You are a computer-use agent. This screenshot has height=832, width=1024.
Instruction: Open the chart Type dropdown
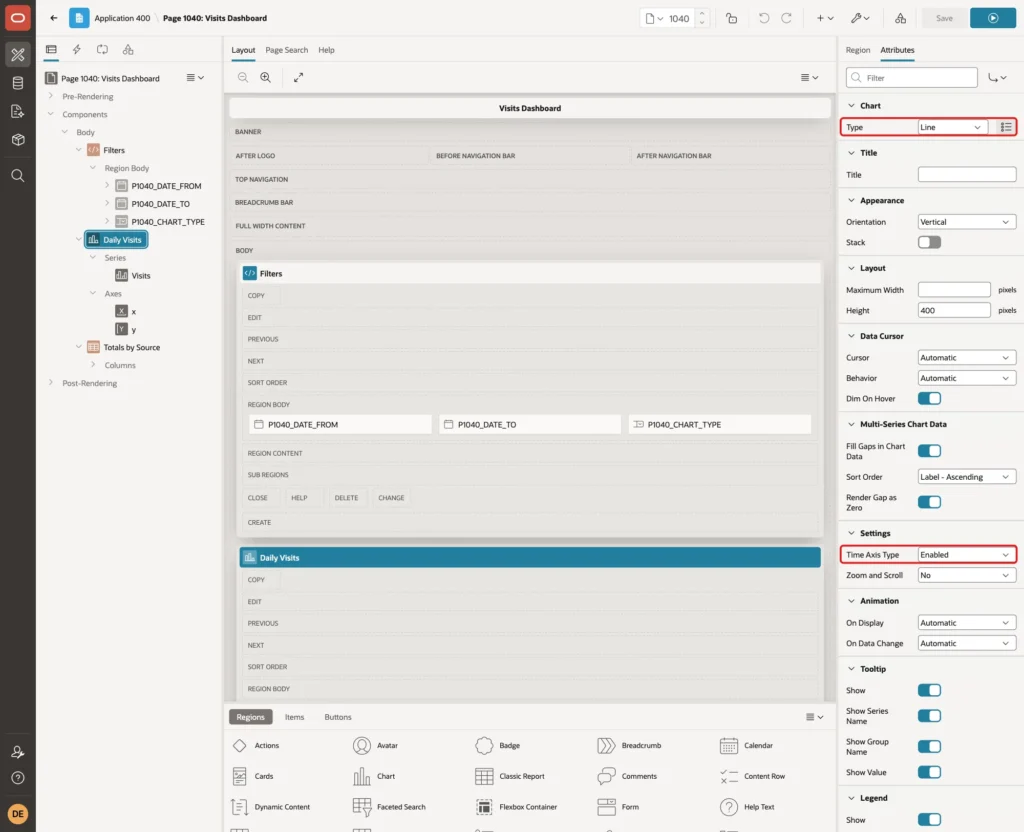(x=952, y=127)
